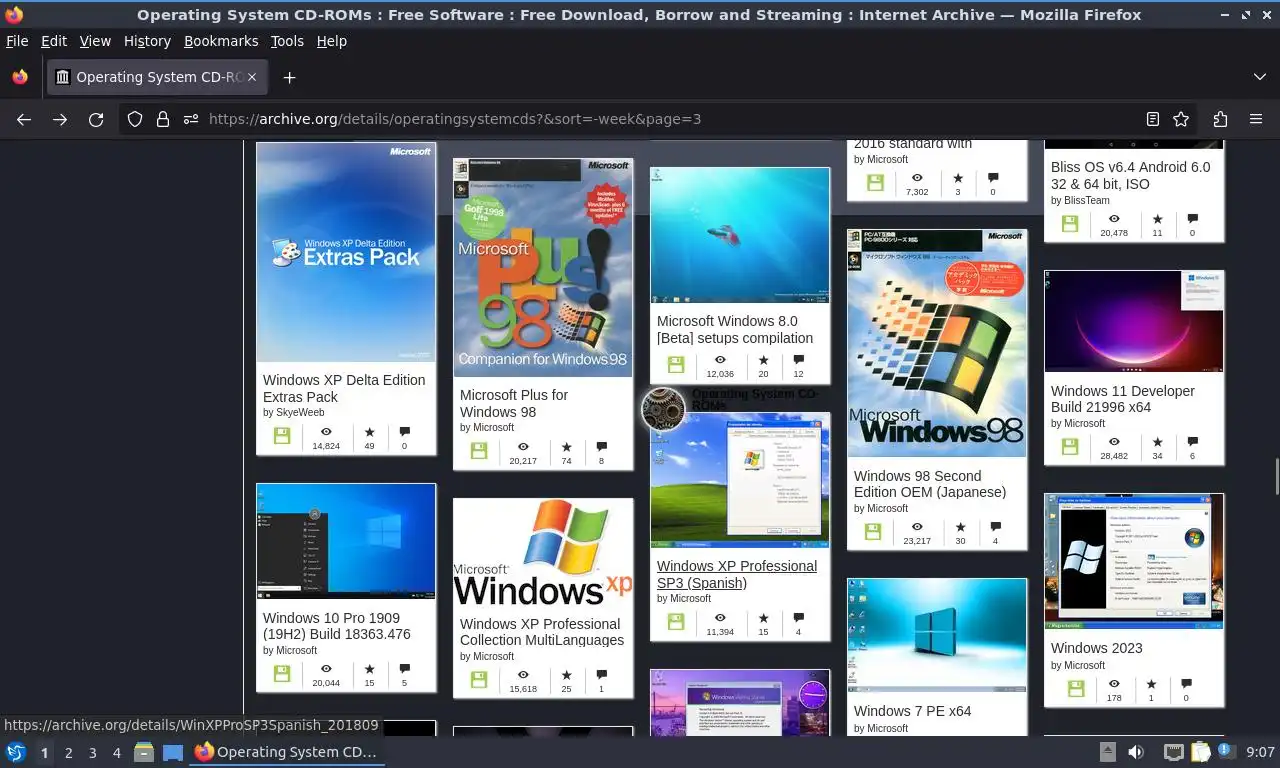Screen dimensions: 1280x768
Task: Switch to workspace 2 in taskbar
Action: [x=68, y=752]
